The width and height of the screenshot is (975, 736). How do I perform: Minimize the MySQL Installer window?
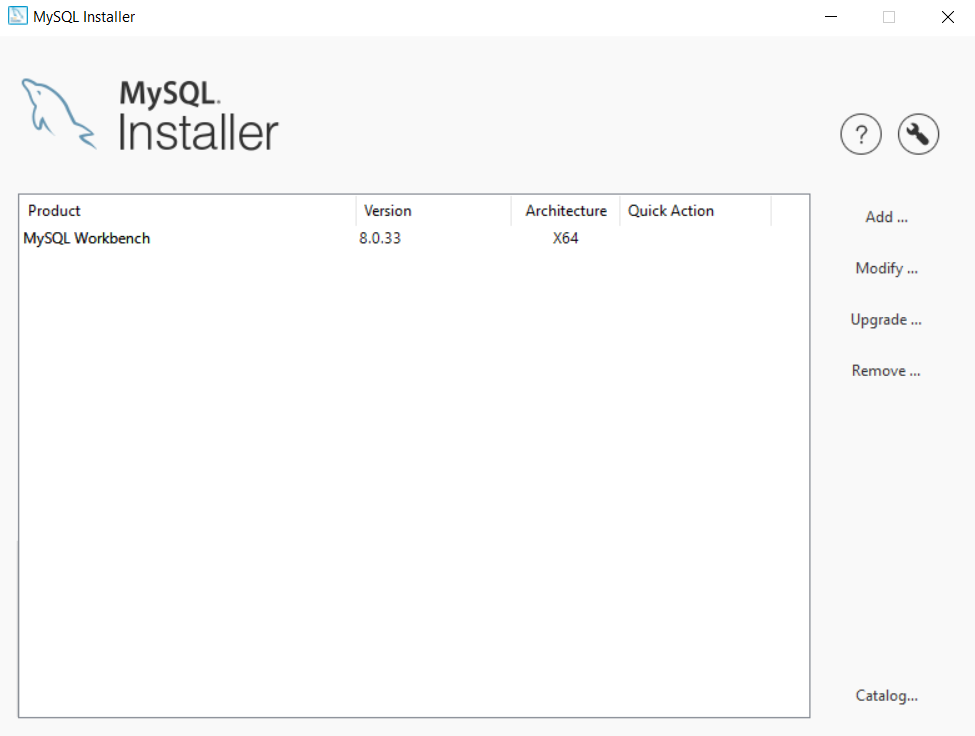[831, 16]
